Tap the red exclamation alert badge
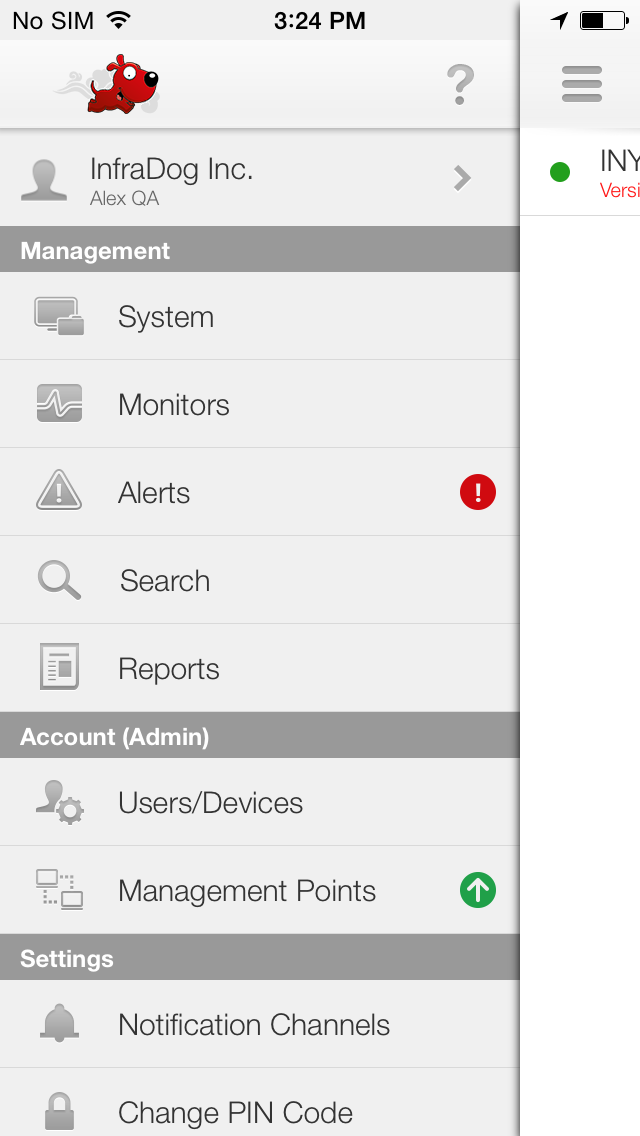Screen dimensions: 640x1136 [x=478, y=492]
